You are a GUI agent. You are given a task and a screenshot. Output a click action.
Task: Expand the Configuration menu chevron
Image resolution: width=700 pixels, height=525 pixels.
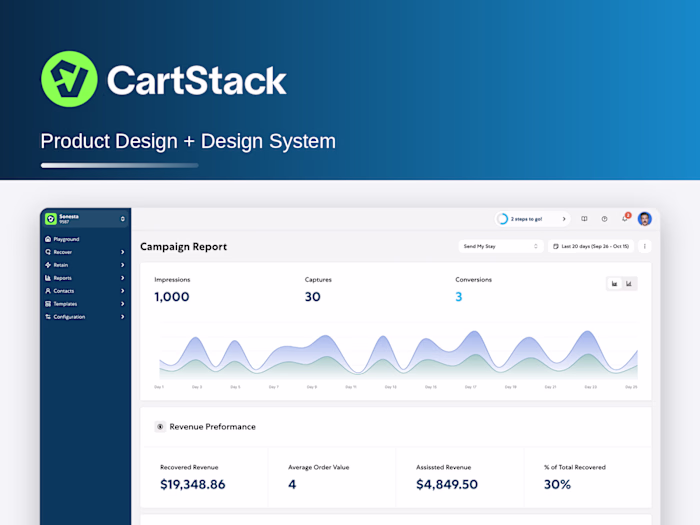[122, 317]
